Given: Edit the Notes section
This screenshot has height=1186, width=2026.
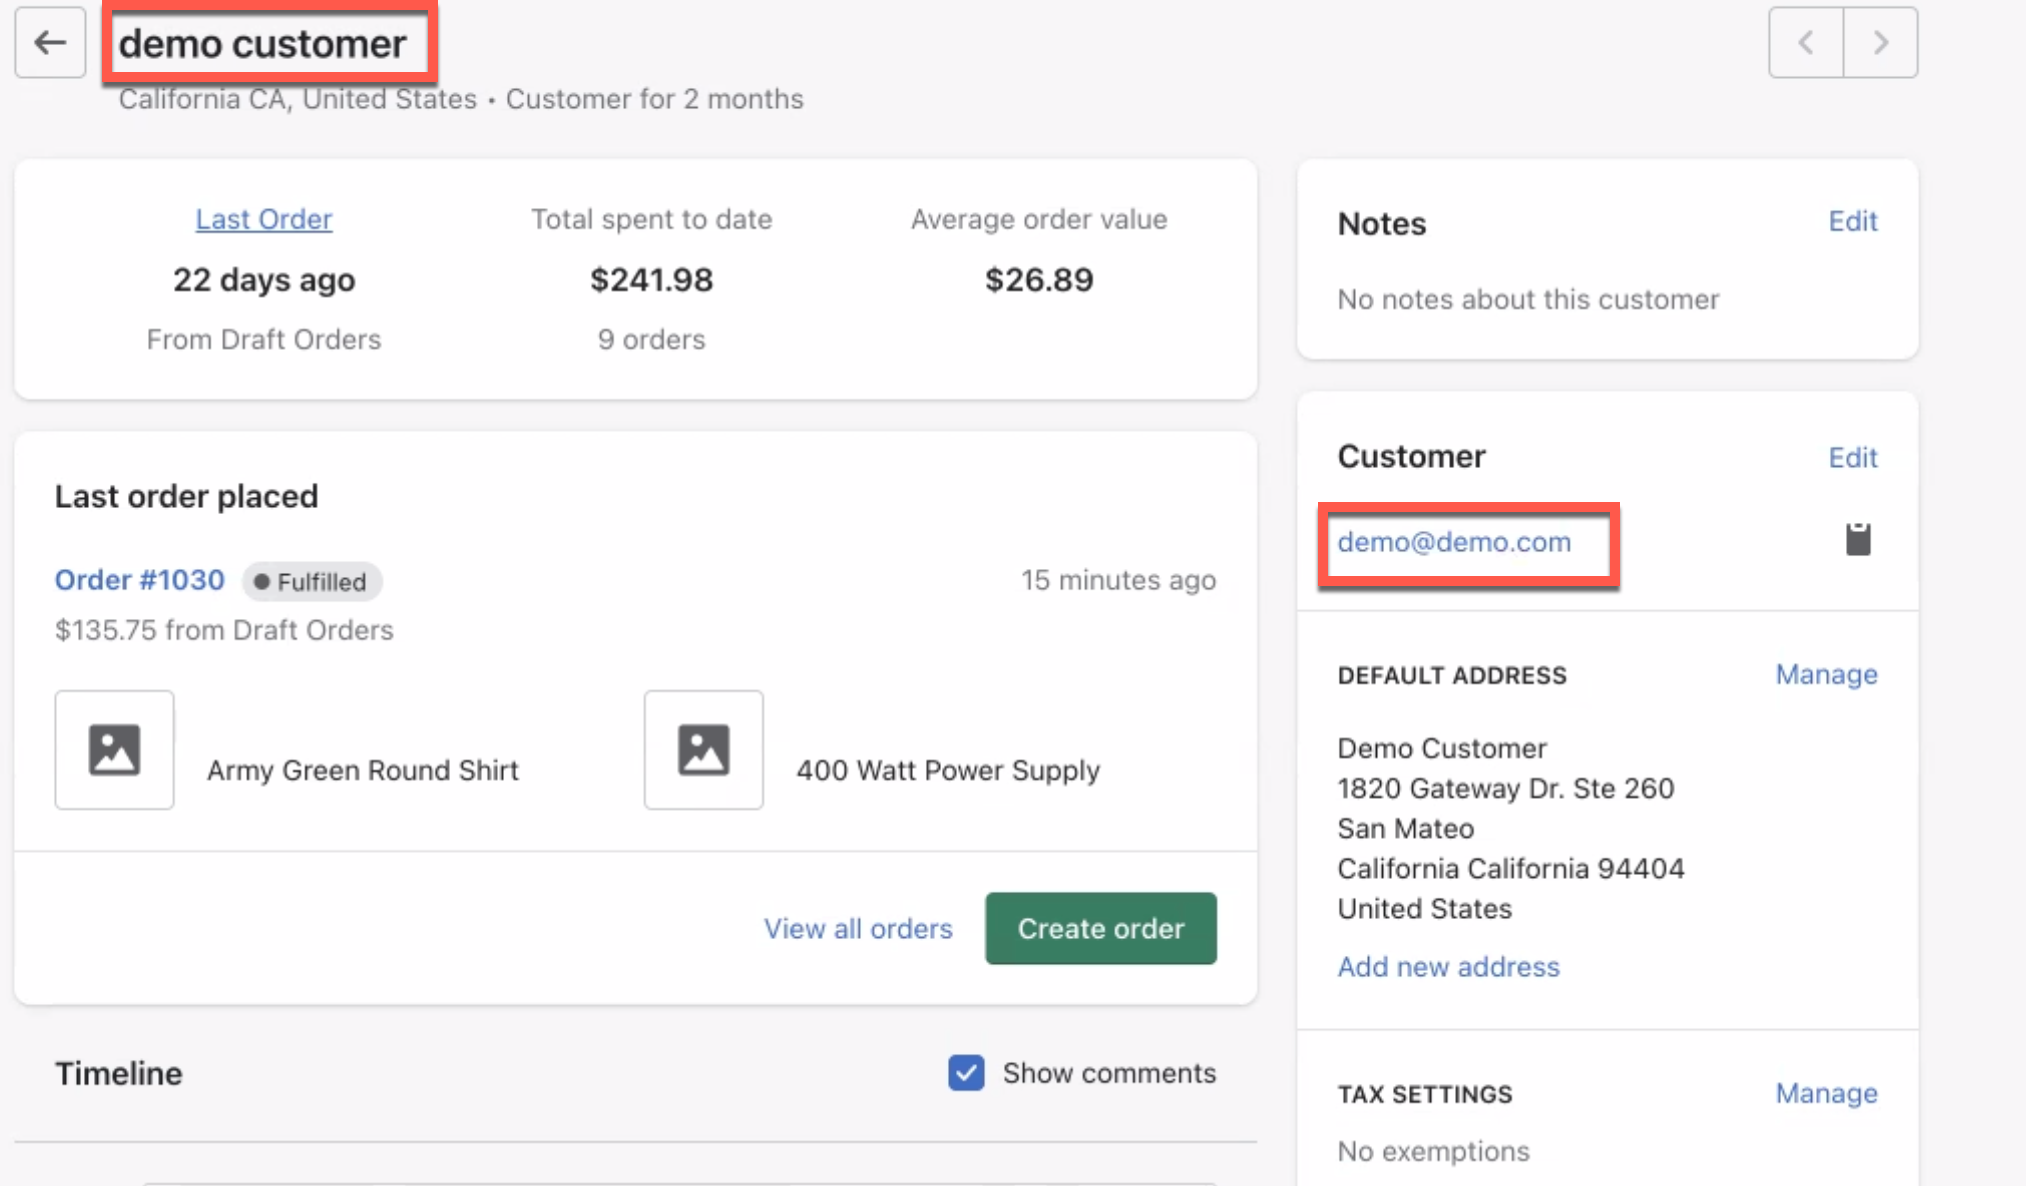Looking at the screenshot, I should click(x=1853, y=221).
